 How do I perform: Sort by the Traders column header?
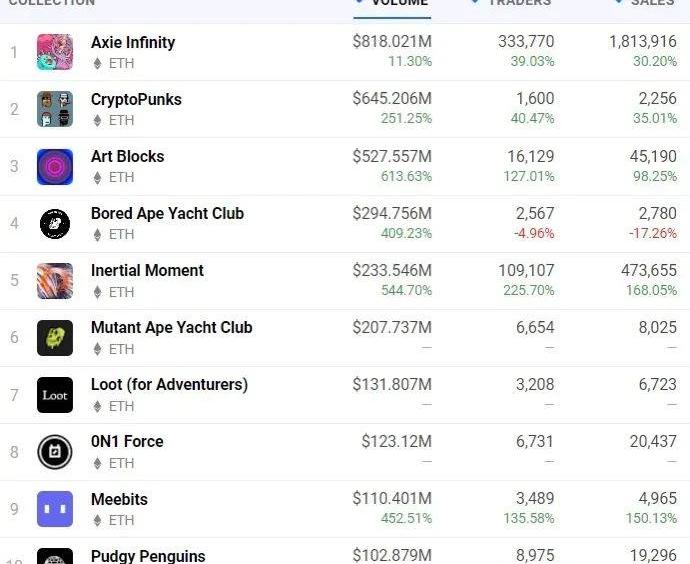pos(518,3)
